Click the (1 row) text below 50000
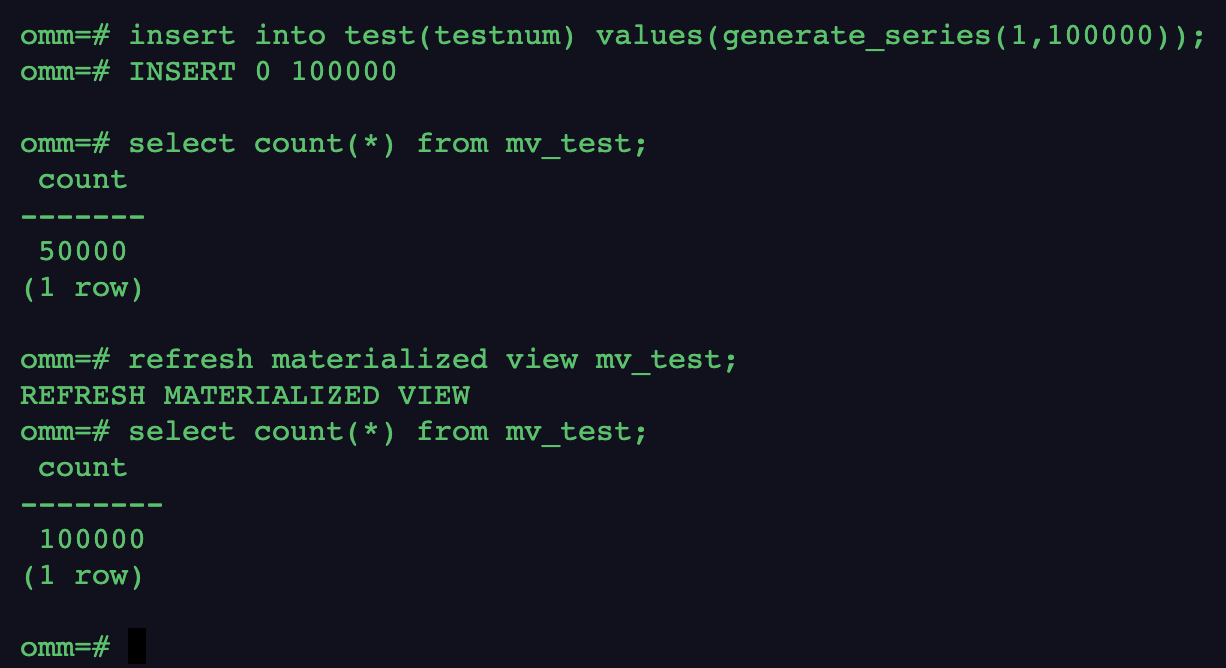The width and height of the screenshot is (1226, 668). pos(82,287)
